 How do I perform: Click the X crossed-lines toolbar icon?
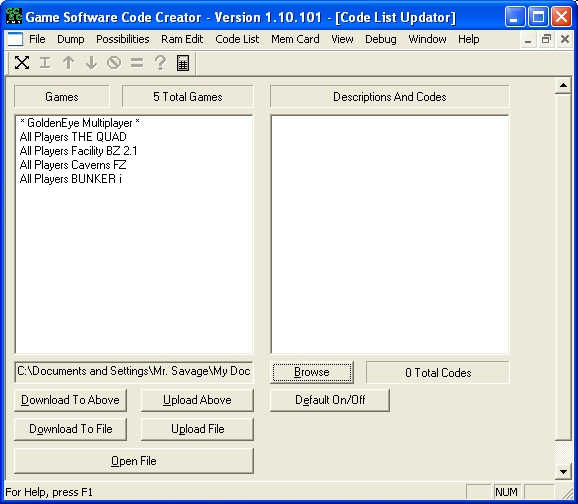click(x=22, y=63)
